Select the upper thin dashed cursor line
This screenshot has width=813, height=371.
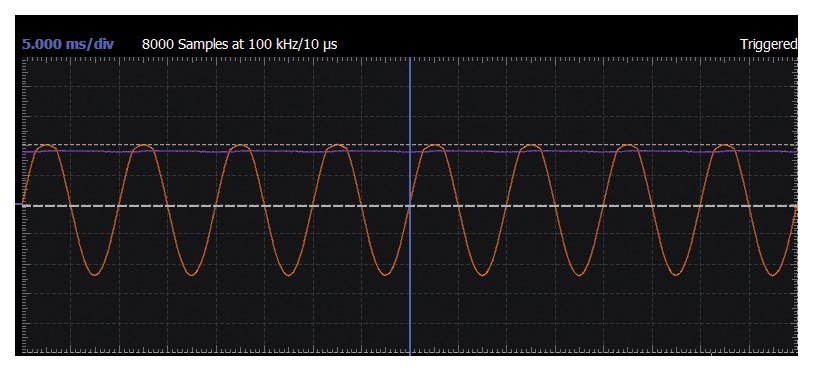[410, 145]
